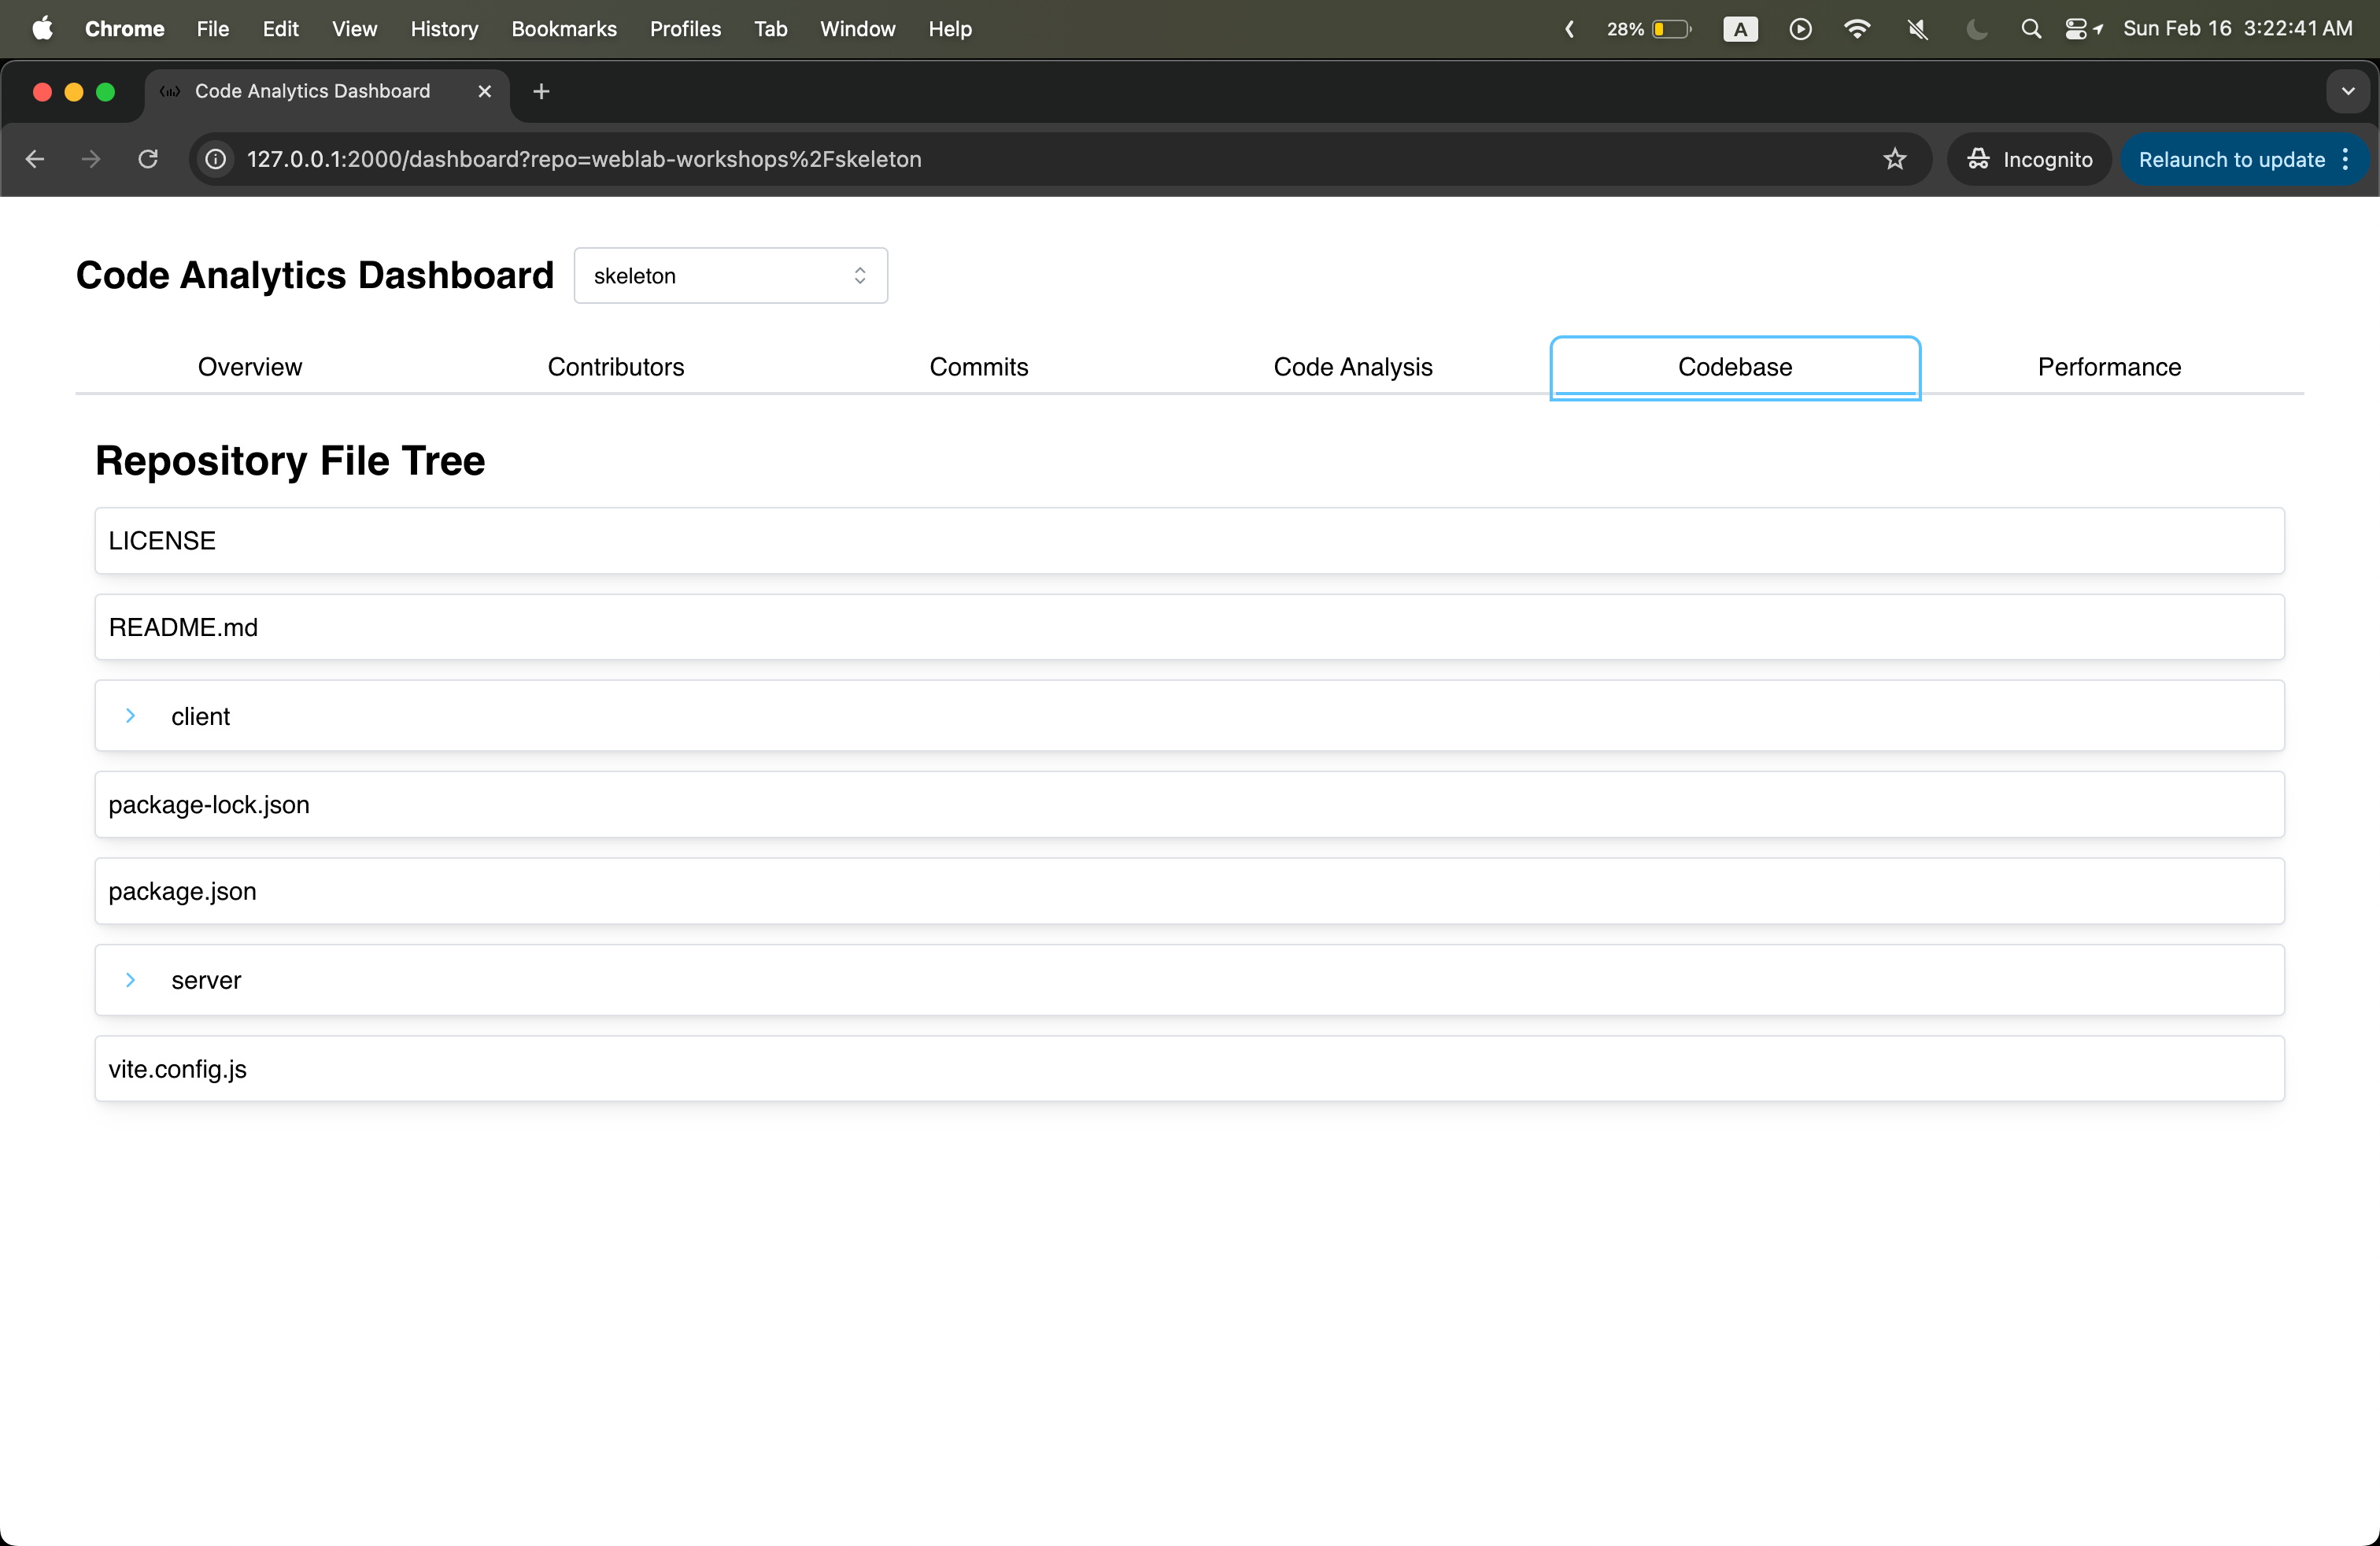The width and height of the screenshot is (2380, 1546).
Task: Open the skeleton repository dropdown
Action: click(730, 276)
